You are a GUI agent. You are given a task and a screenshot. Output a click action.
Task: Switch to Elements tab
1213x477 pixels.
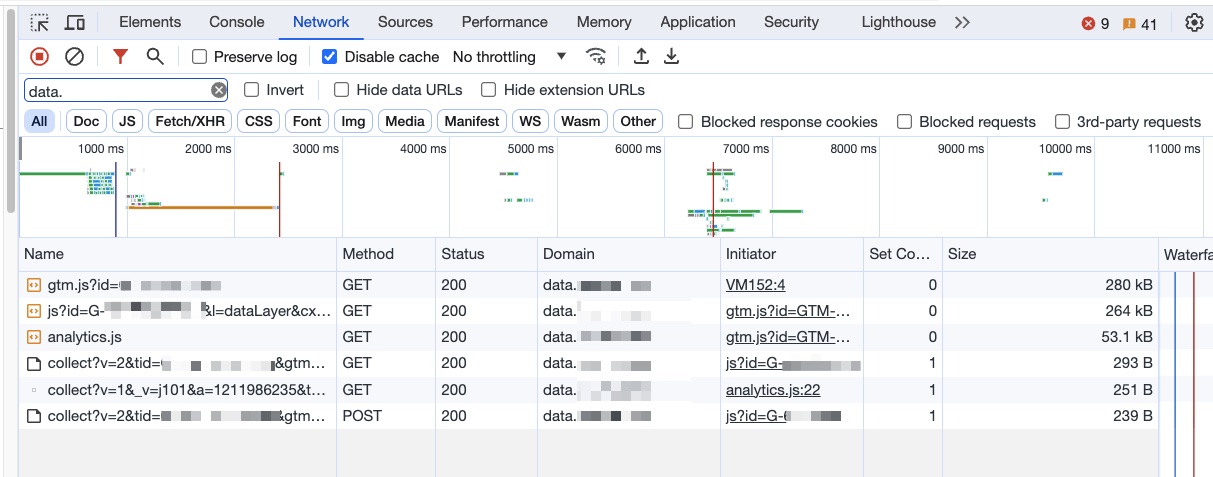pyautogui.click(x=150, y=22)
